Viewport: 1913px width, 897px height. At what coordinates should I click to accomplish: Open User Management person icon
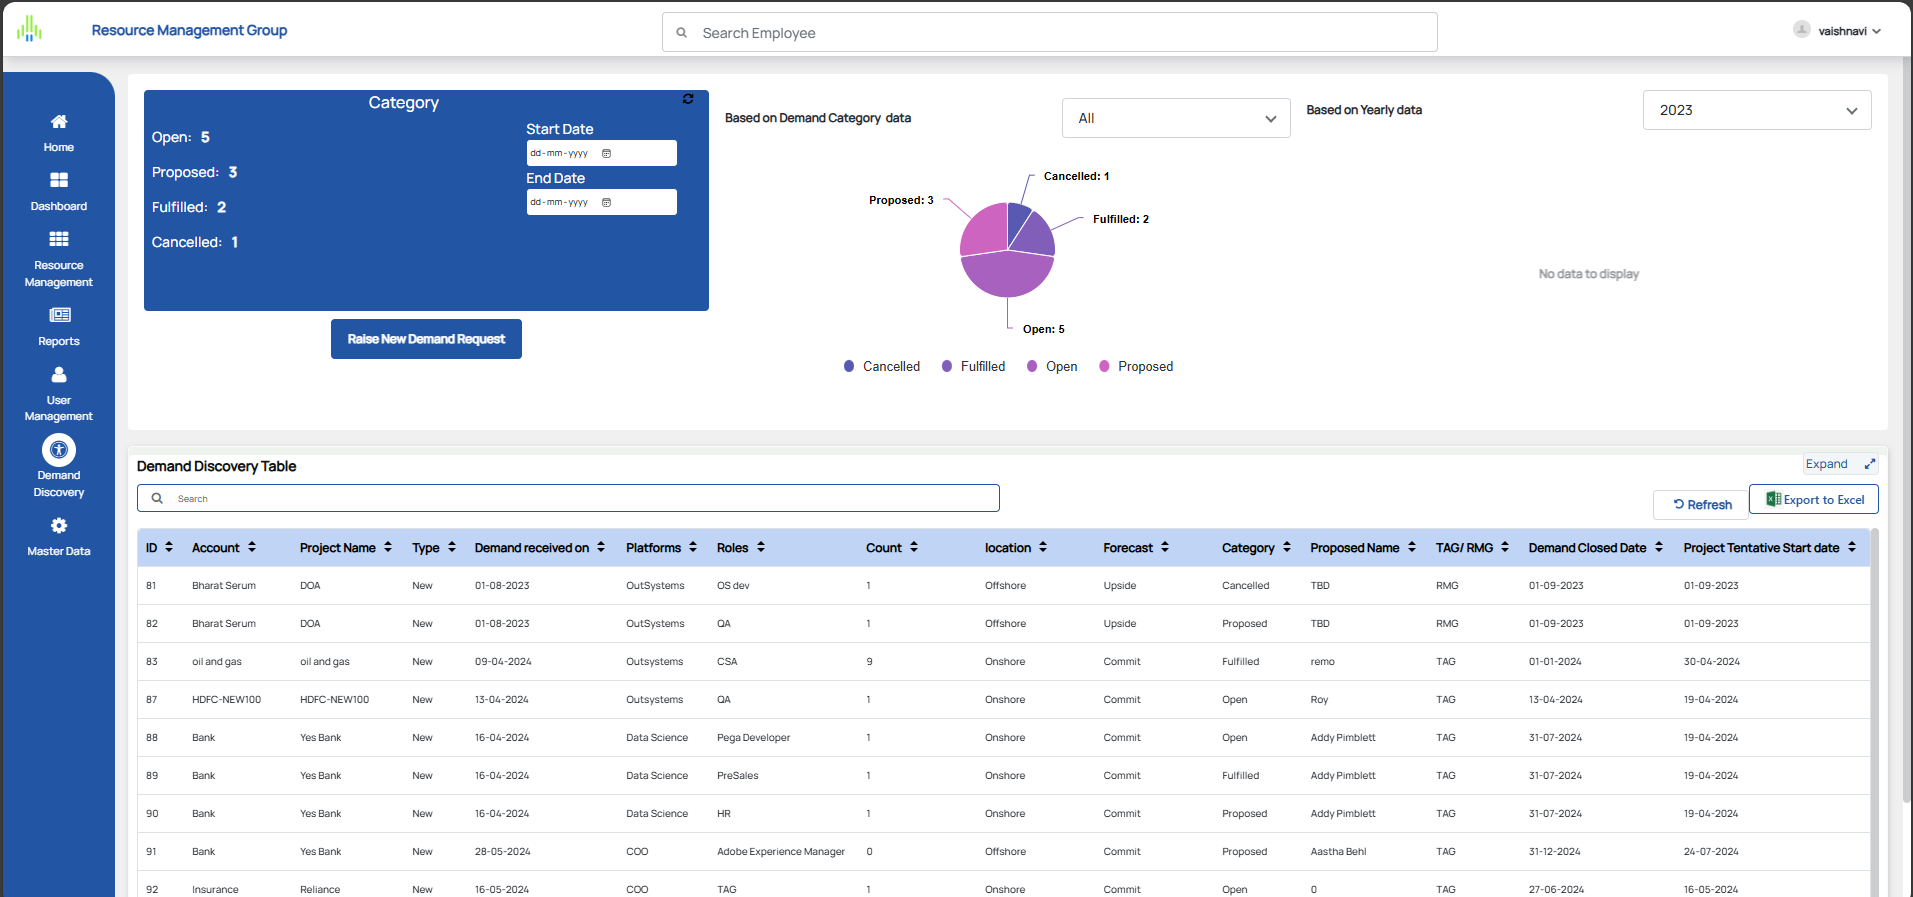click(x=59, y=375)
